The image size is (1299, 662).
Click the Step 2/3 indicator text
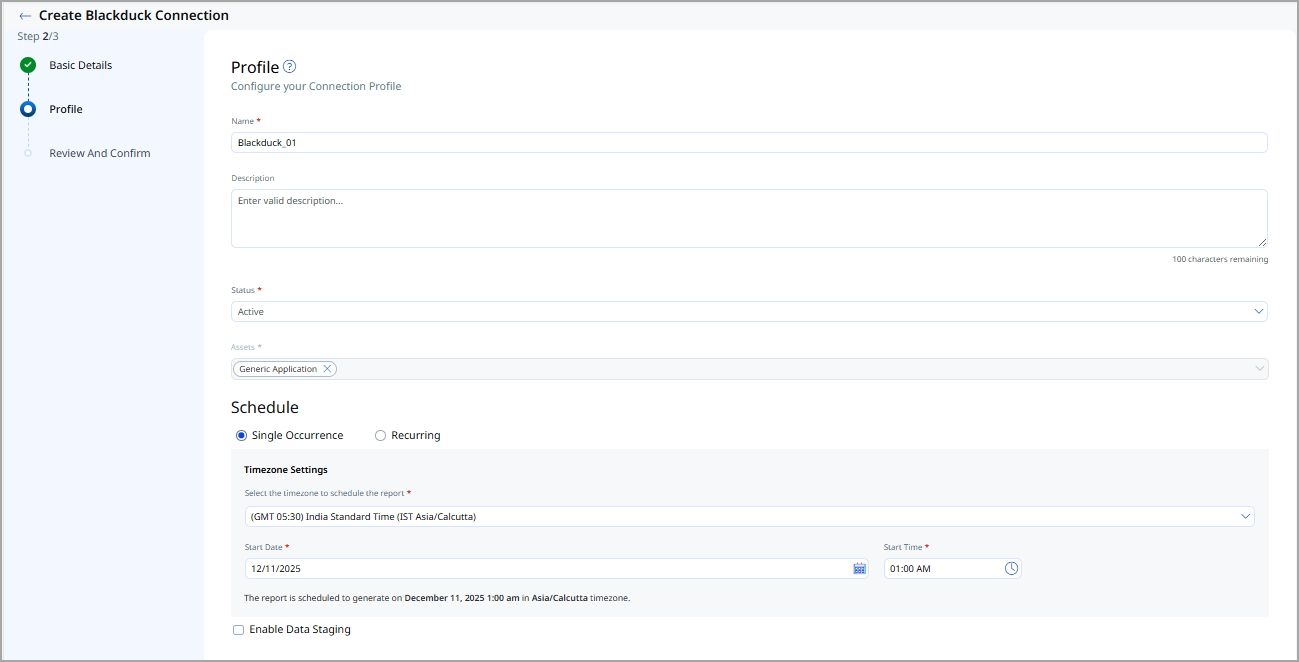click(38, 36)
